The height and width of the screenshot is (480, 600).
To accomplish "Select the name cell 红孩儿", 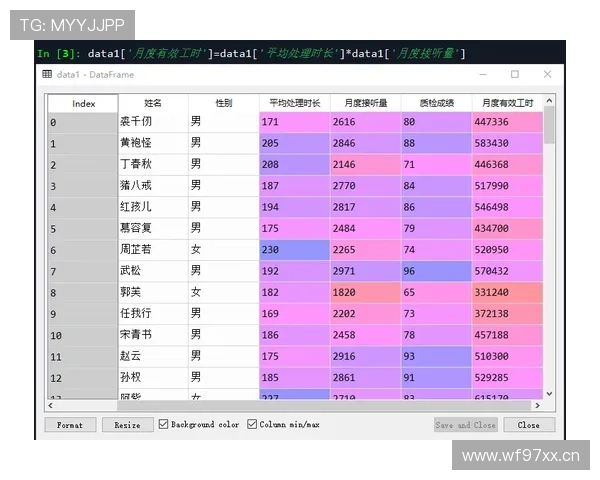I will 153,207.
